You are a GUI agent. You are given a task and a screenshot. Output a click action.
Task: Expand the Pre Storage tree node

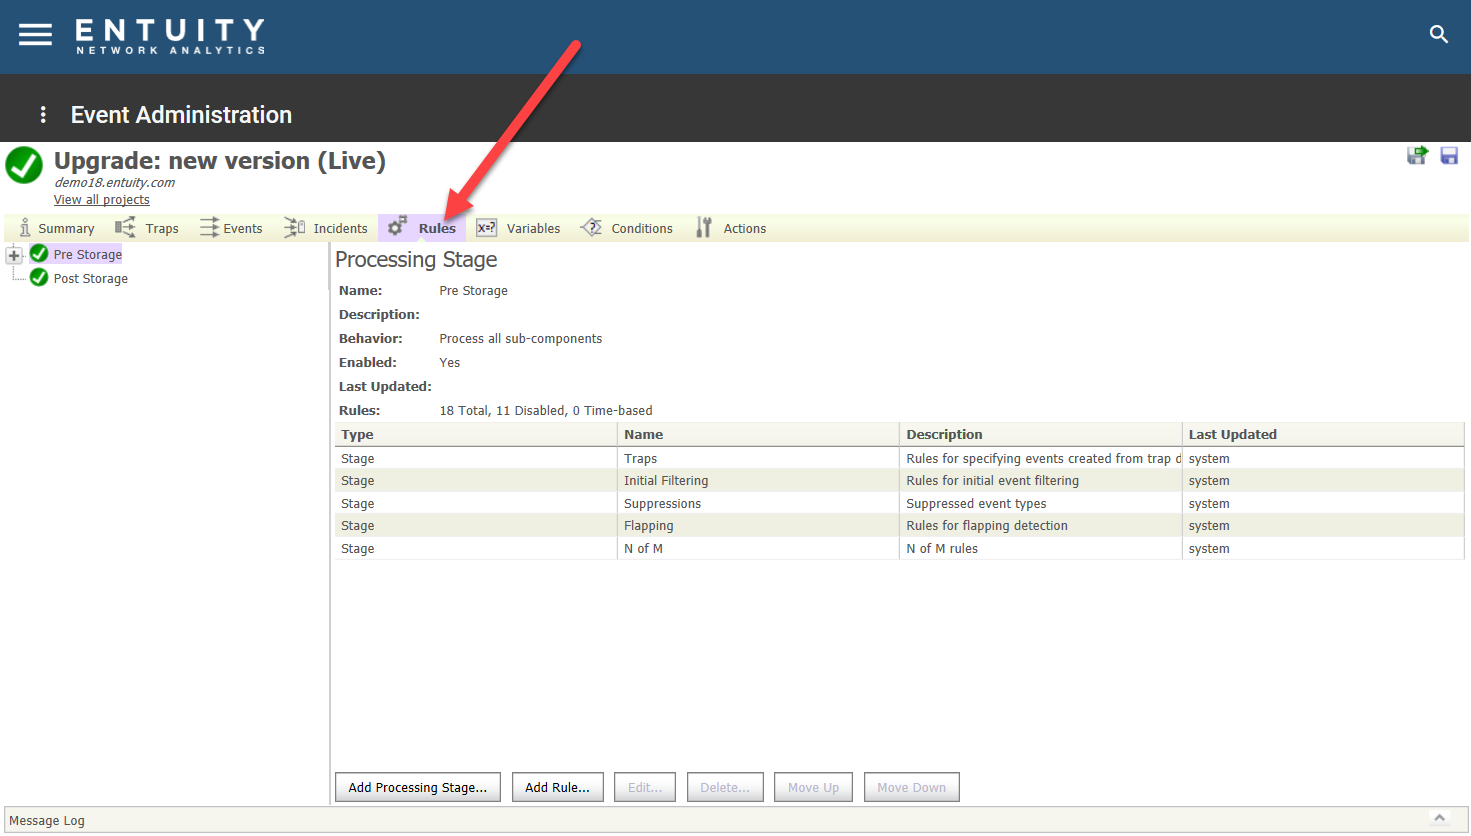(x=14, y=255)
